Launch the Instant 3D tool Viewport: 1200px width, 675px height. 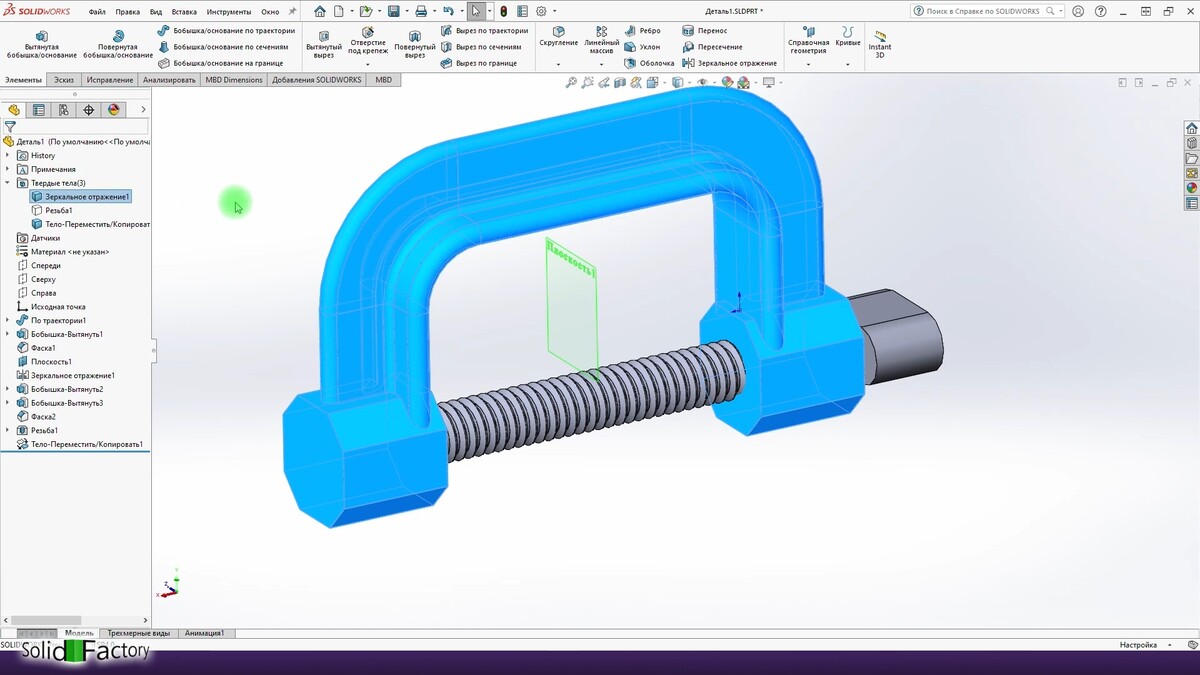click(880, 43)
